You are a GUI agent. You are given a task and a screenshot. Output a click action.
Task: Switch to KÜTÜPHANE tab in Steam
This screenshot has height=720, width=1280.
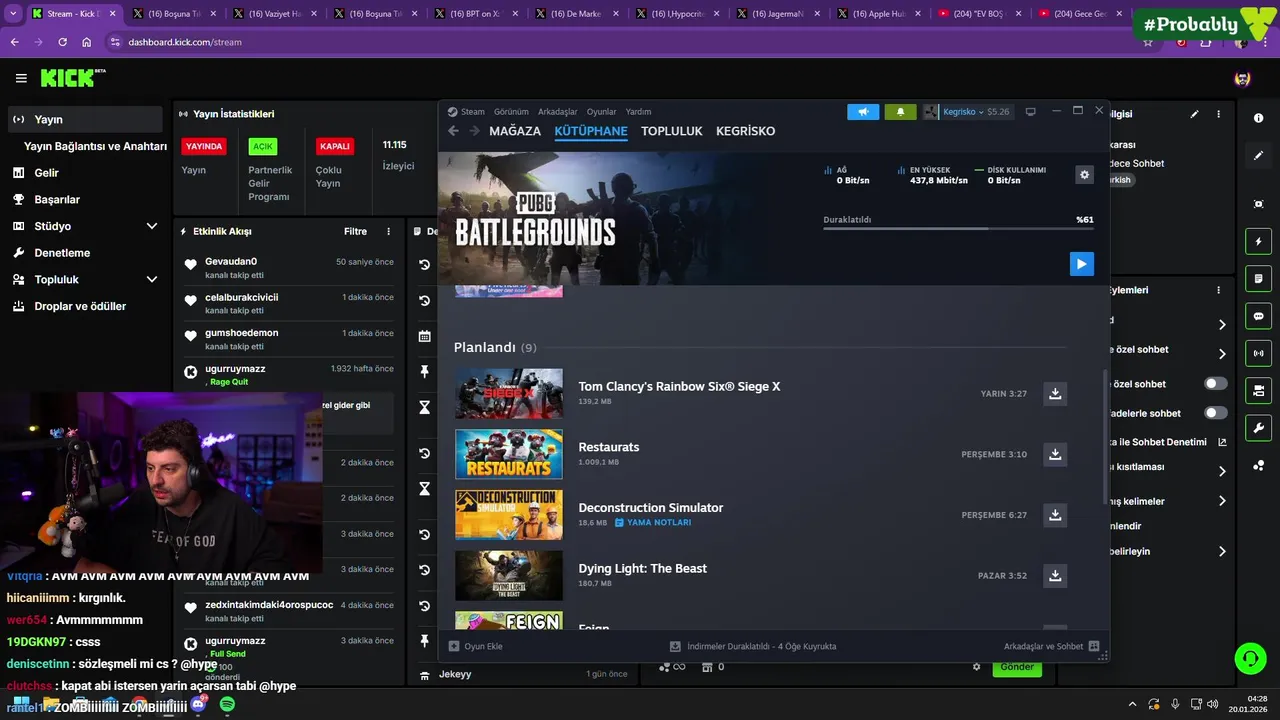(591, 131)
